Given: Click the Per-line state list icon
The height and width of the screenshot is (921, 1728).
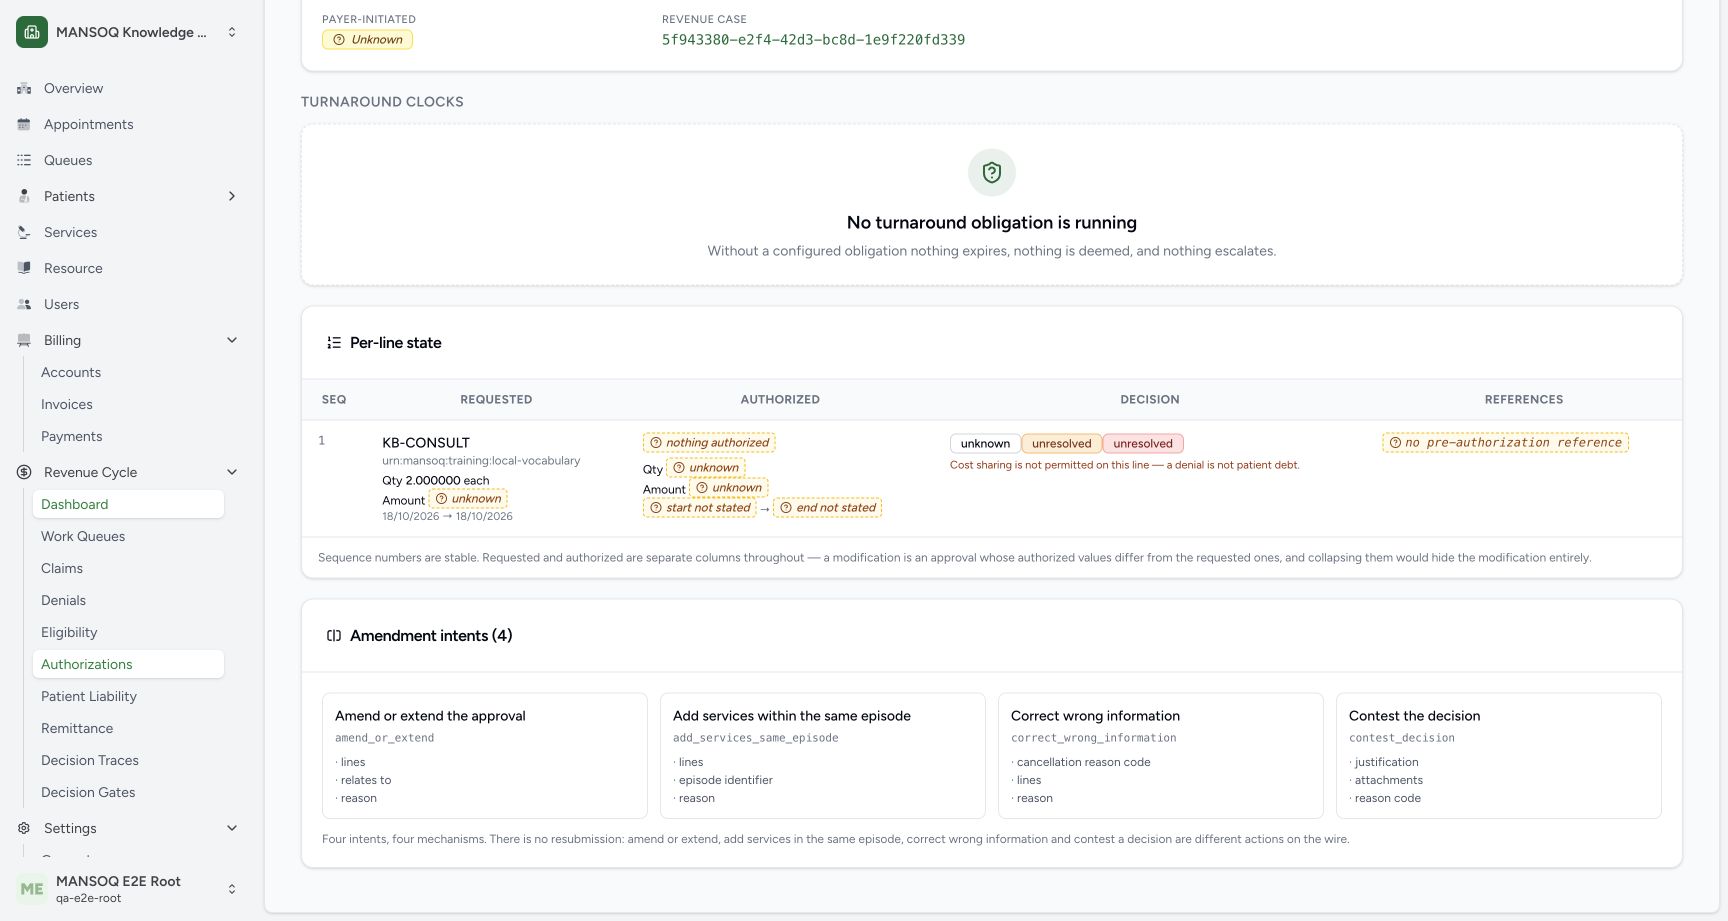Looking at the screenshot, I should point(334,343).
